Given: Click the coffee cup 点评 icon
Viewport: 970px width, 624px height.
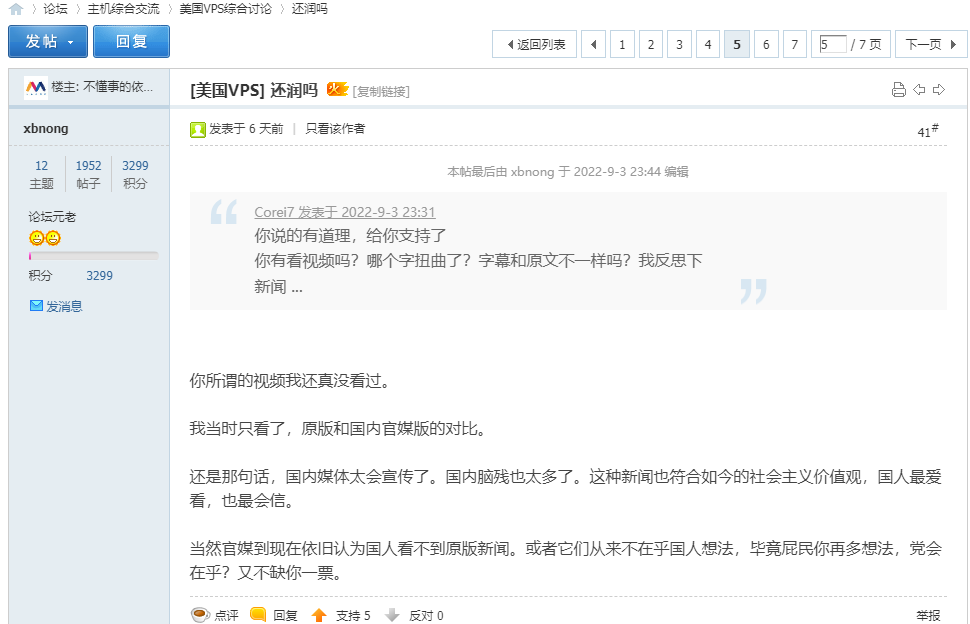Looking at the screenshot, I should (200, 615).
